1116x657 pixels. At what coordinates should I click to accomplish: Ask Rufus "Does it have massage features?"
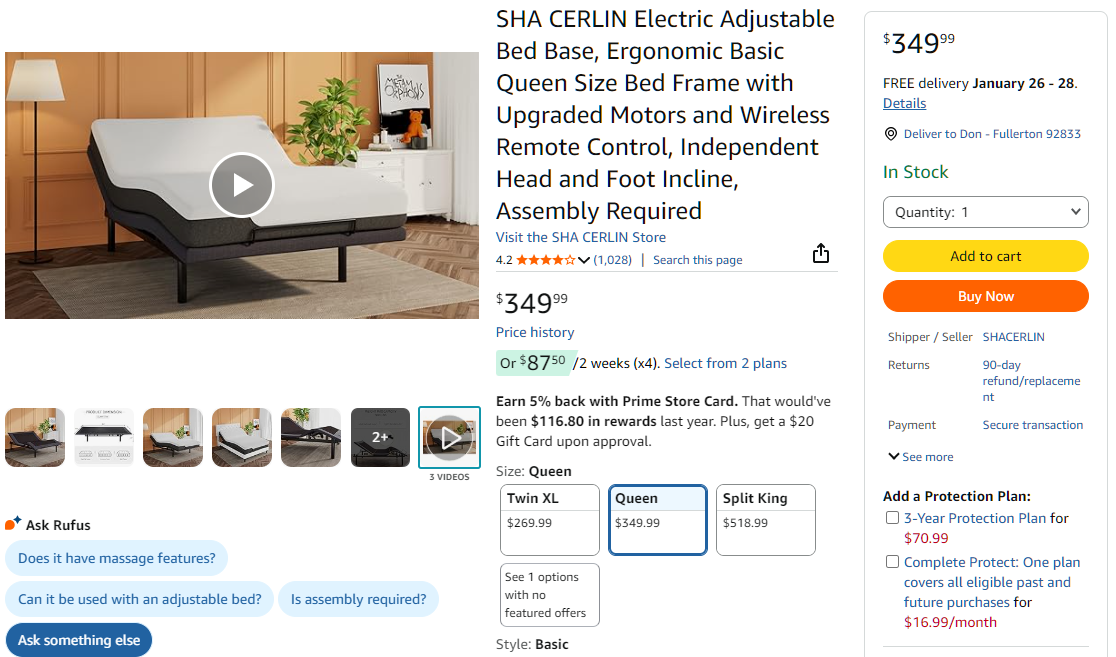pos(116,558)
